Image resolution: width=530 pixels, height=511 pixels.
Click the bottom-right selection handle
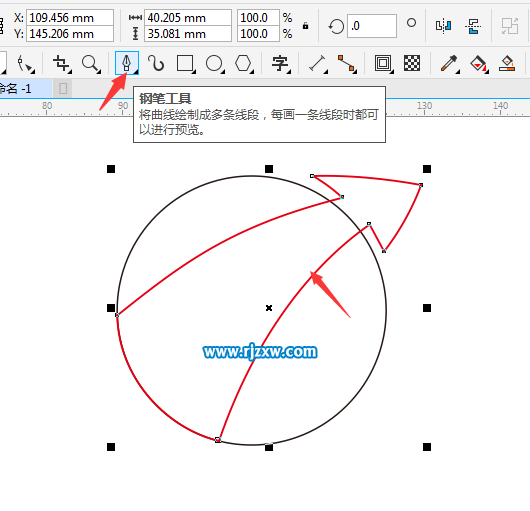[427, 447]
